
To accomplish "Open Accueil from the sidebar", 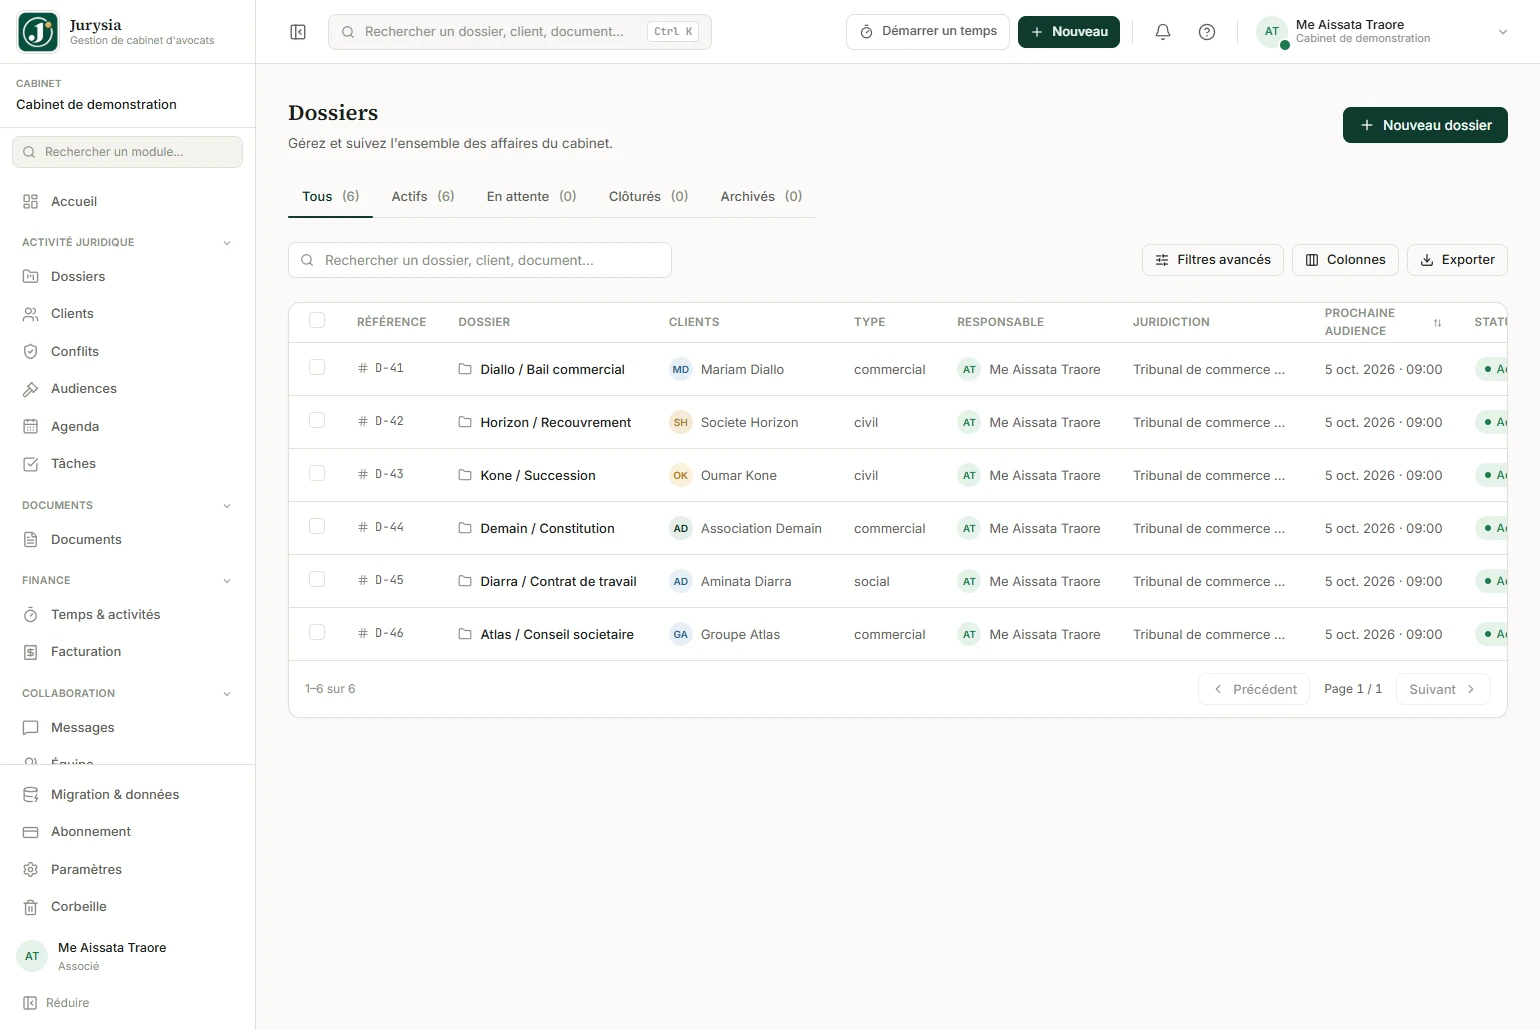I will point(127,202).
